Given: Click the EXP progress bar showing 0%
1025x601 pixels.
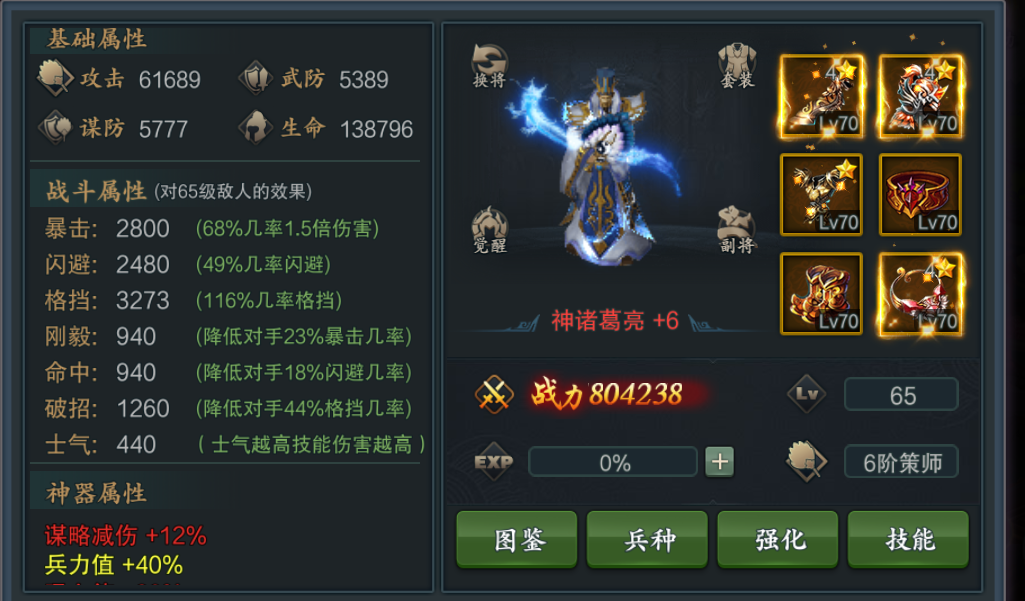Looking at the screenshot, I should [x=613, y=462].
